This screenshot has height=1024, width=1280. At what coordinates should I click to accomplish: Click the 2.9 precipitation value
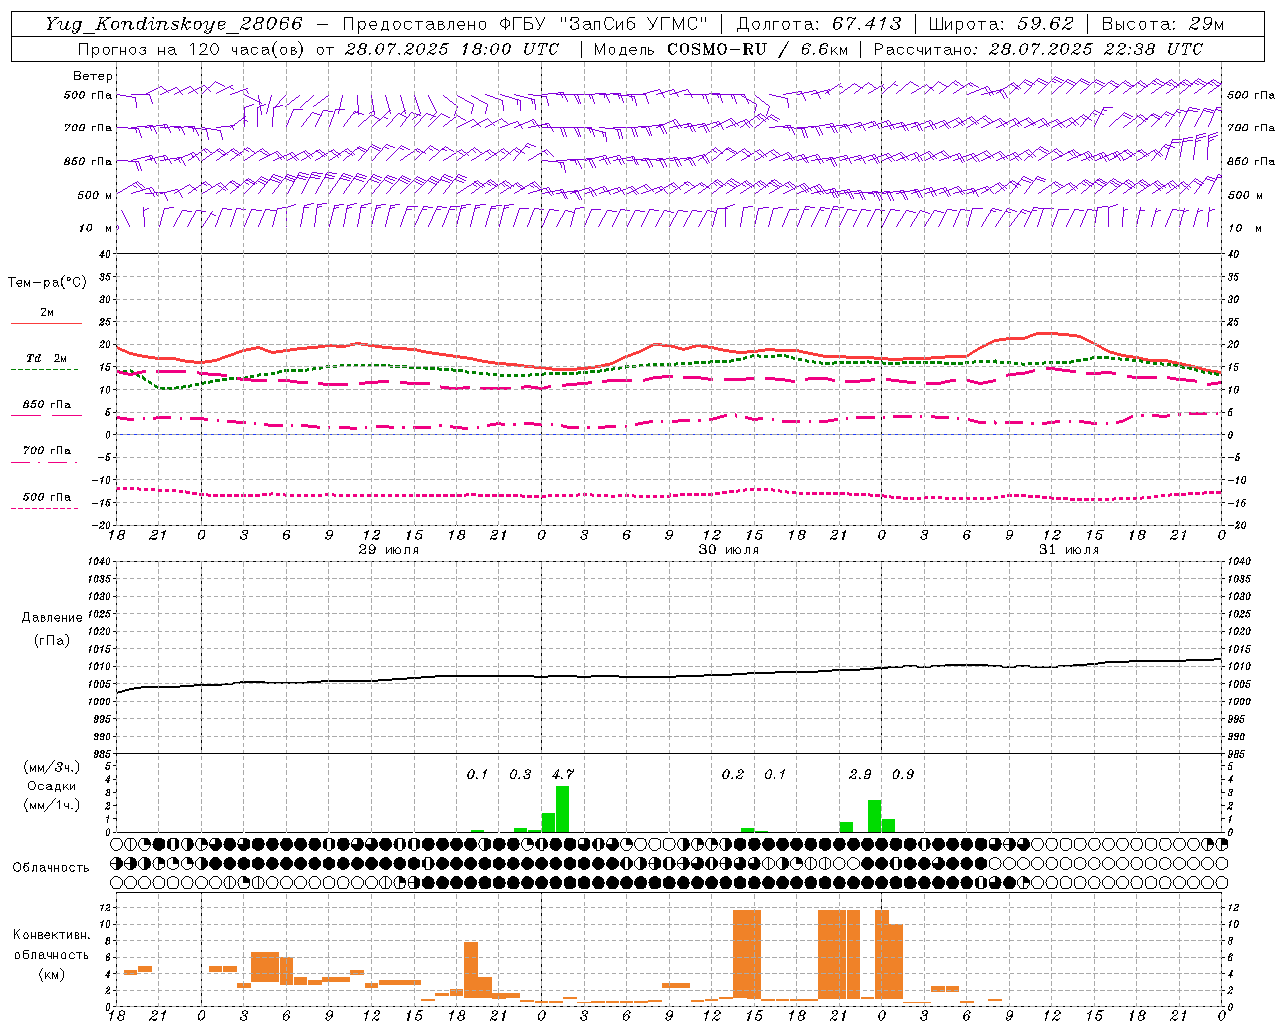click(x=860, y=774)
